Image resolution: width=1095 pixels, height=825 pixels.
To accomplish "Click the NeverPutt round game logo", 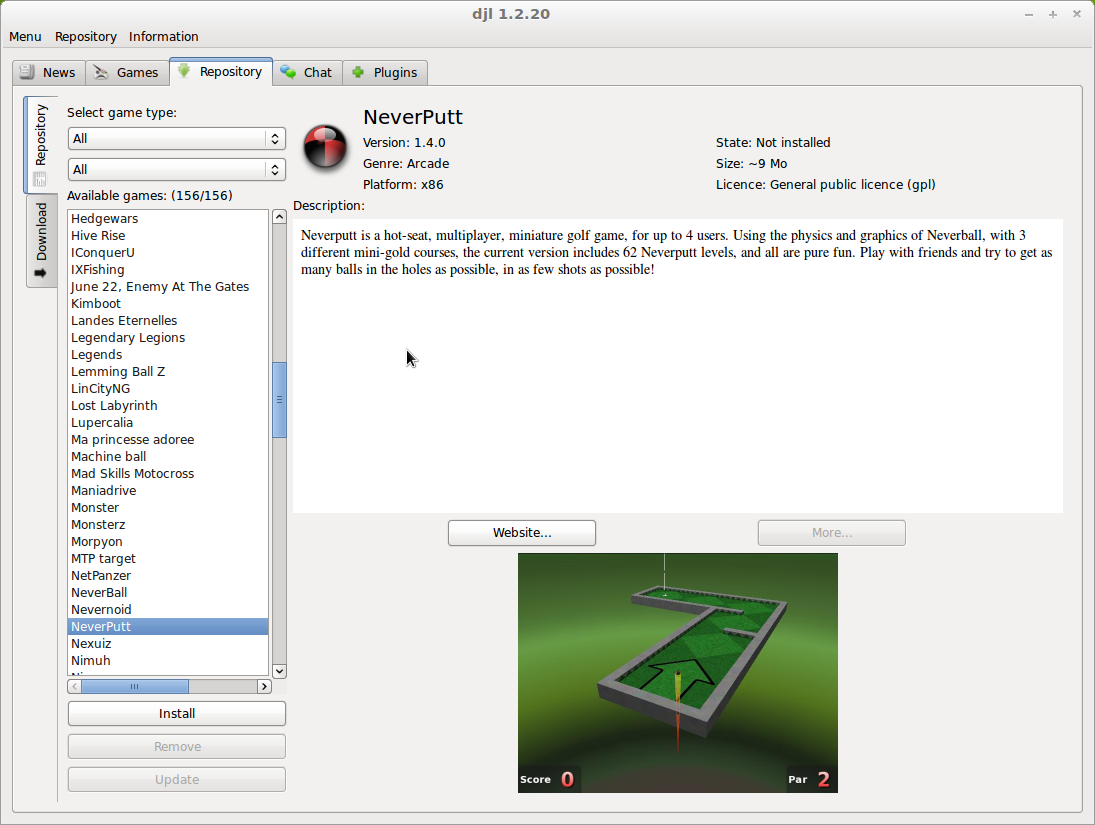I will (324, 147).
